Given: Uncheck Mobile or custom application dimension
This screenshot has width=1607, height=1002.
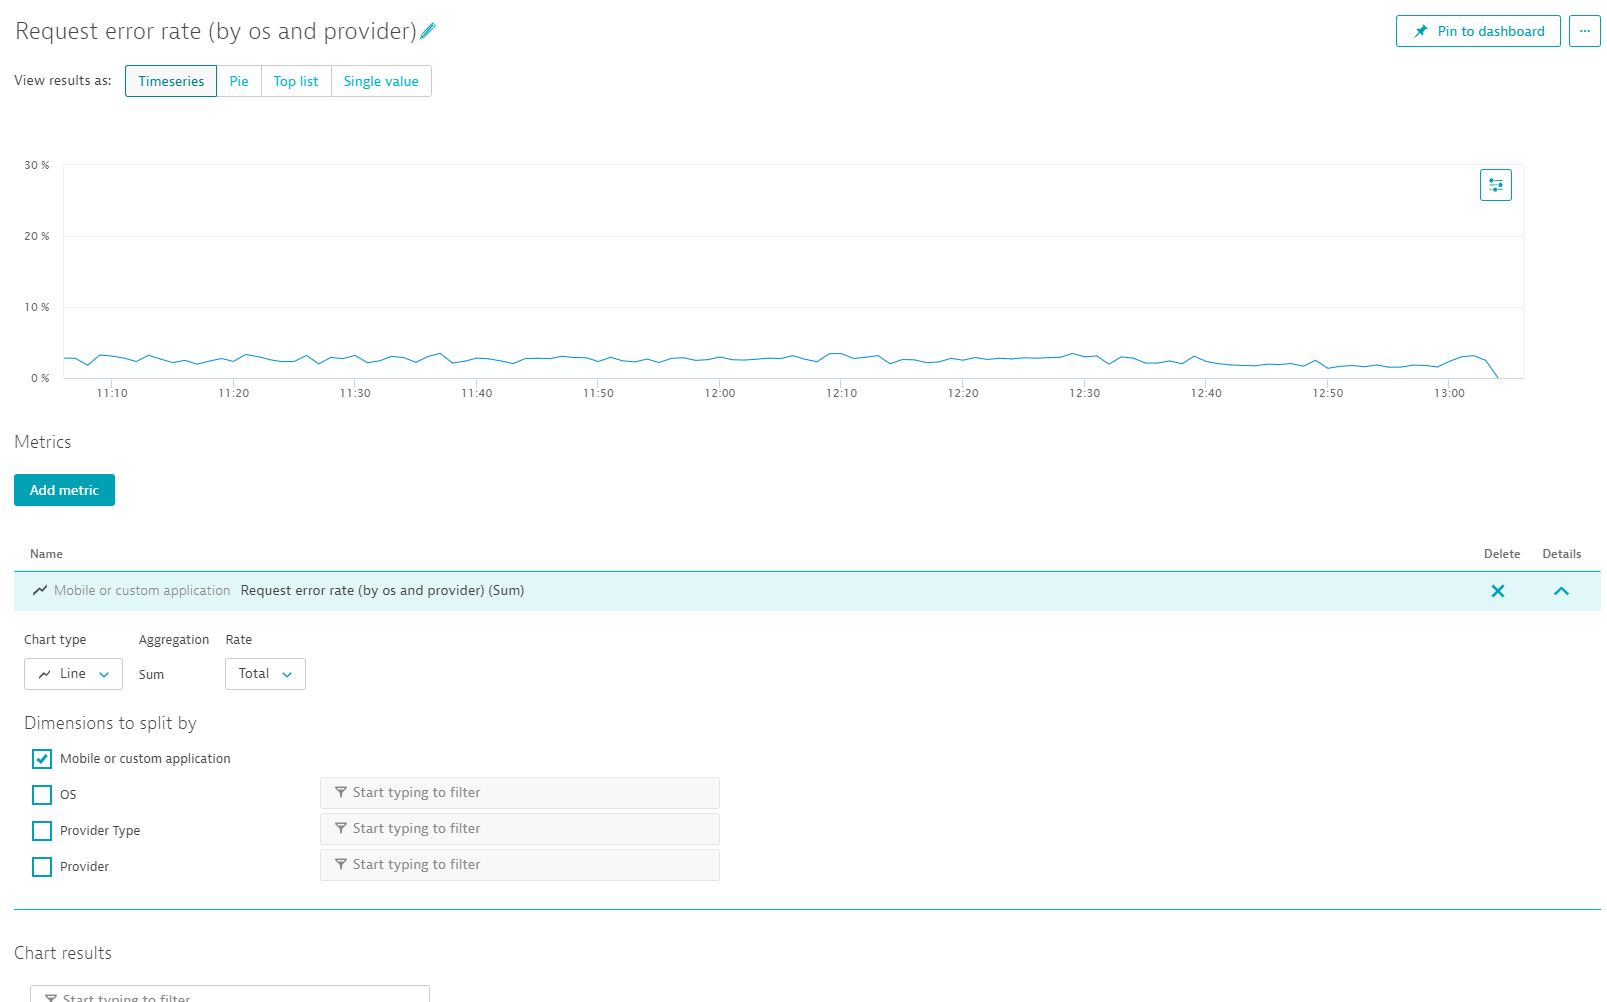Looking at the screenshot, I should [42, 759].
